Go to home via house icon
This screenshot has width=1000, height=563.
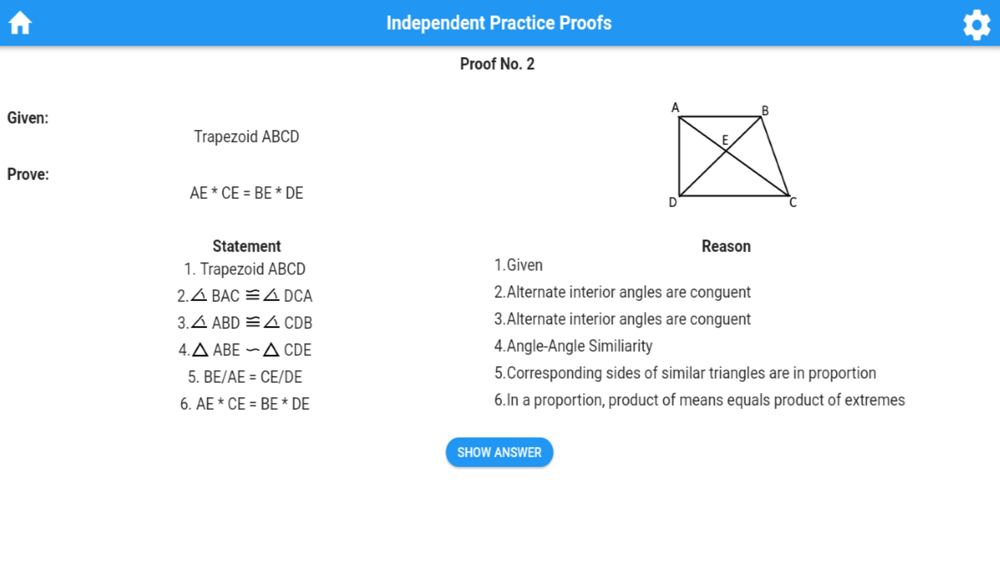coord(20,23)
